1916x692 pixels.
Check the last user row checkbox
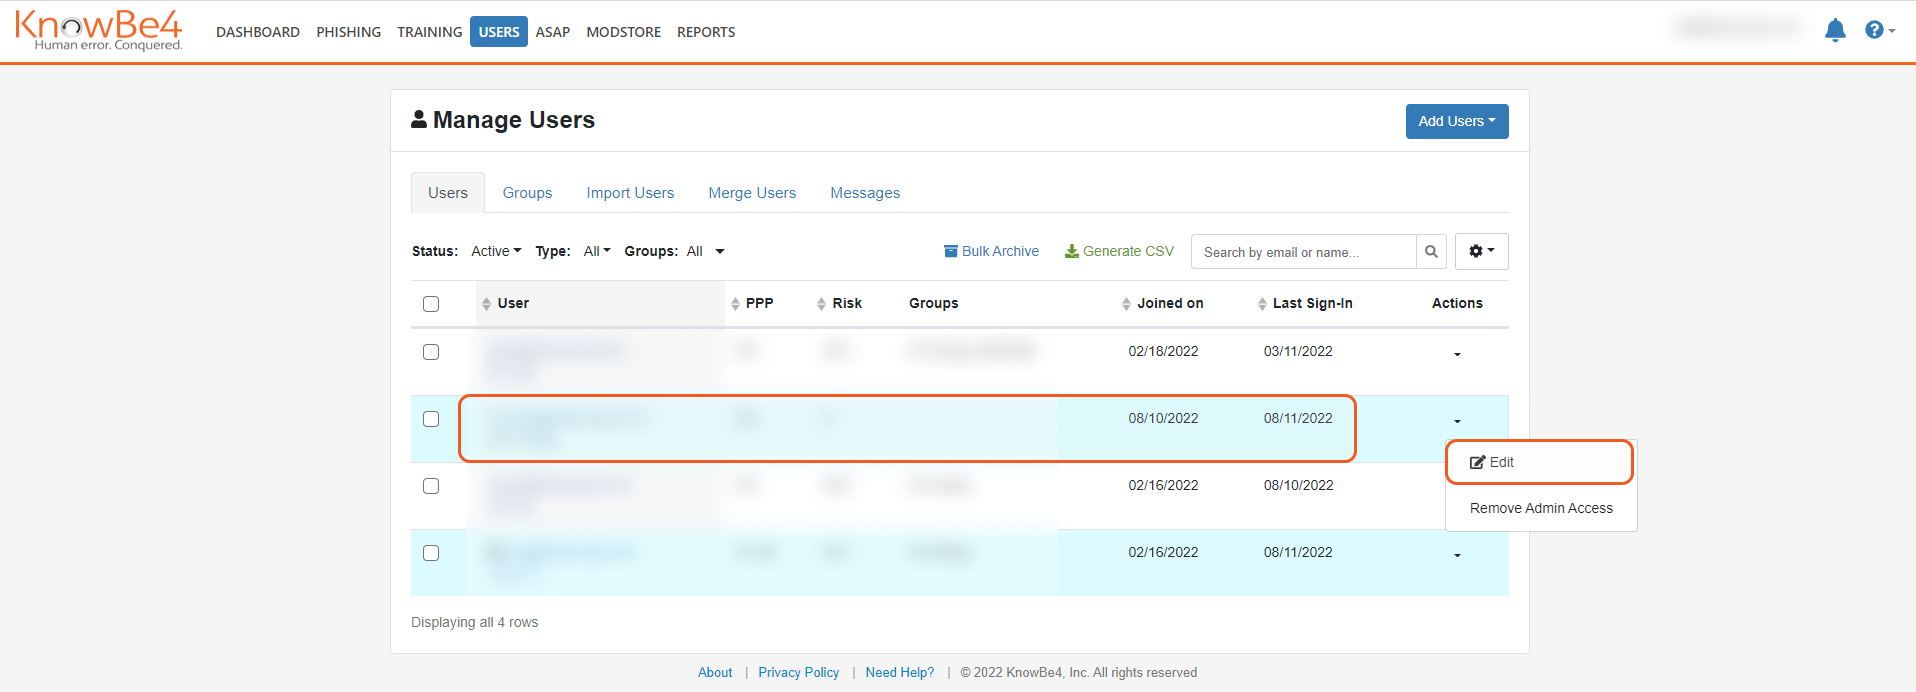coord(431,553)
